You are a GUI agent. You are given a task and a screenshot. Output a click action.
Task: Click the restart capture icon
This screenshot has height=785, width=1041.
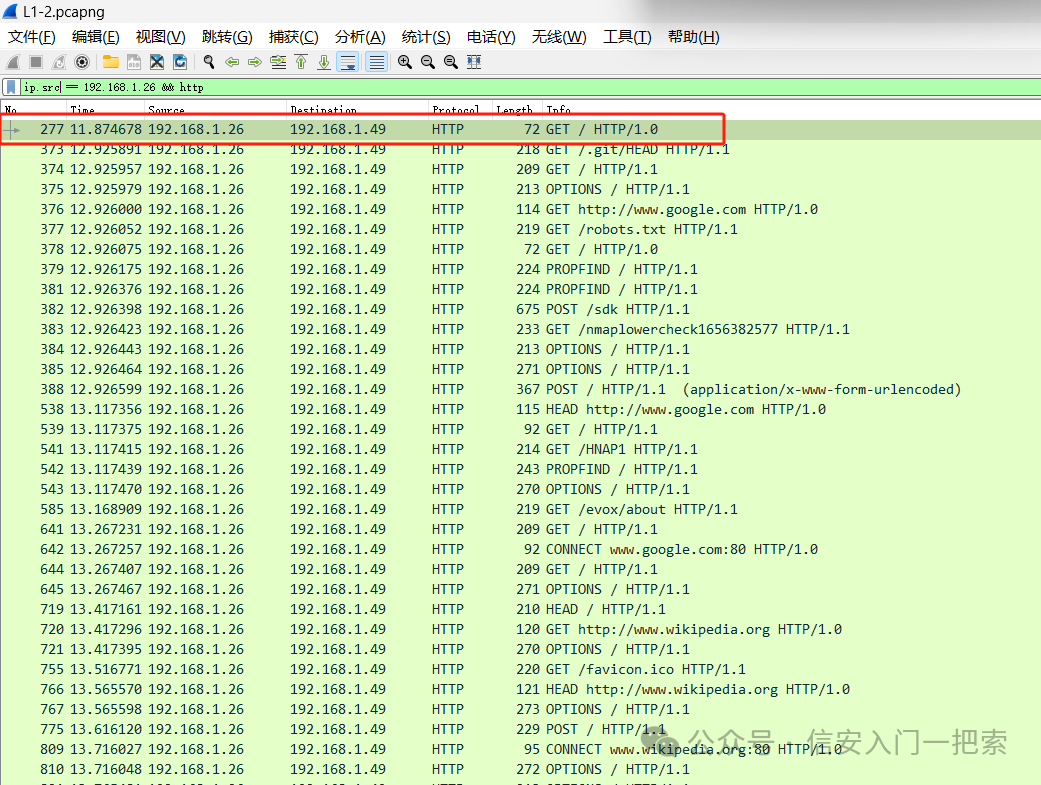pos(59,62)
